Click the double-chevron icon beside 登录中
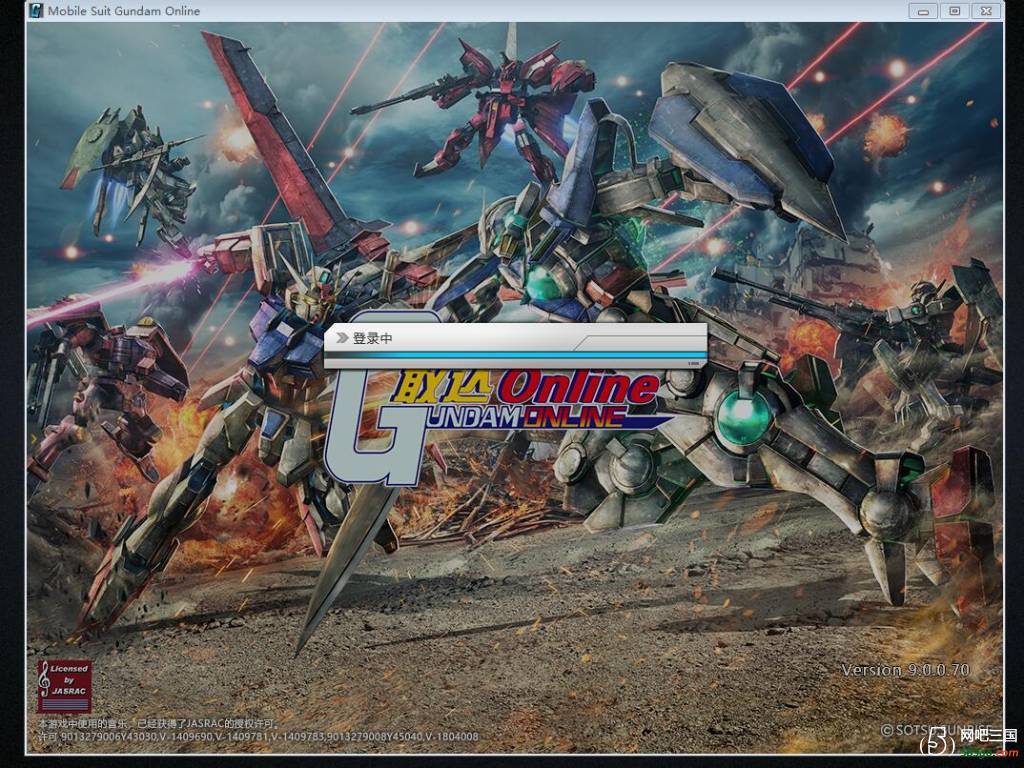 pos(342,338)
